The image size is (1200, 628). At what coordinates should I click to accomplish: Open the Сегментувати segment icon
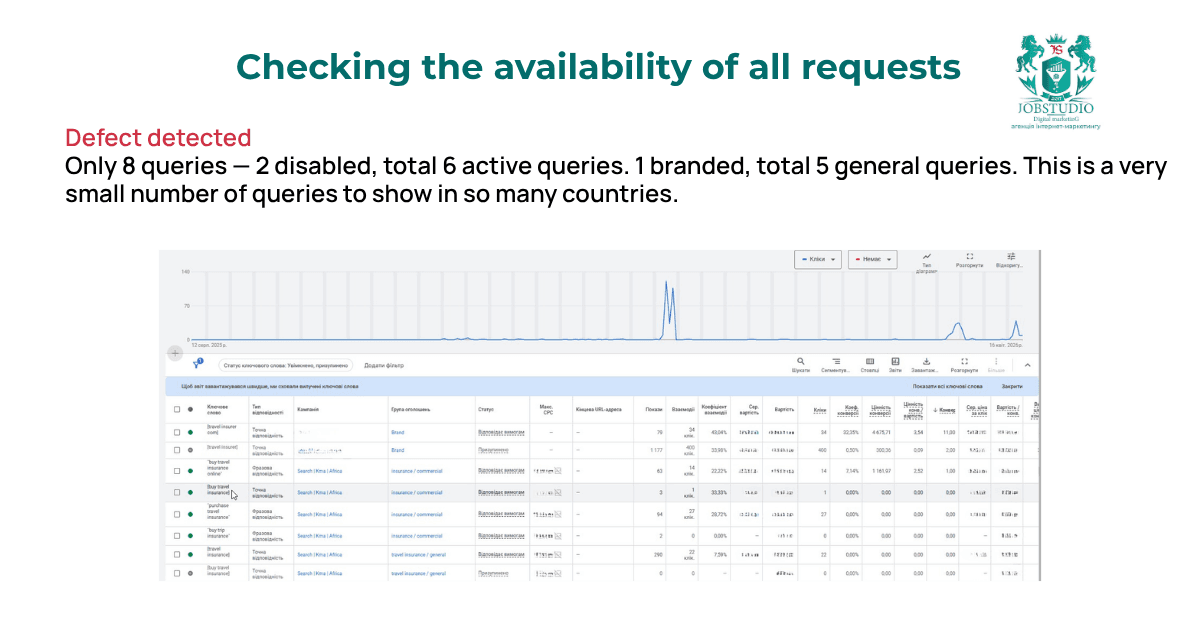click(836, 361)
